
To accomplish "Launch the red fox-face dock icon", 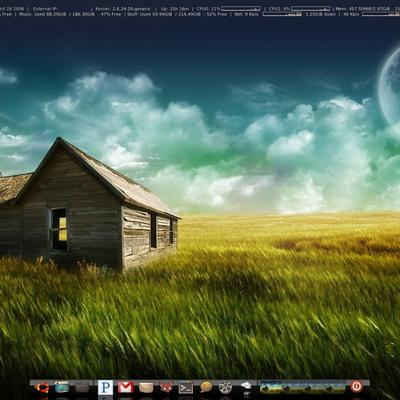I will tap(166, 387).
